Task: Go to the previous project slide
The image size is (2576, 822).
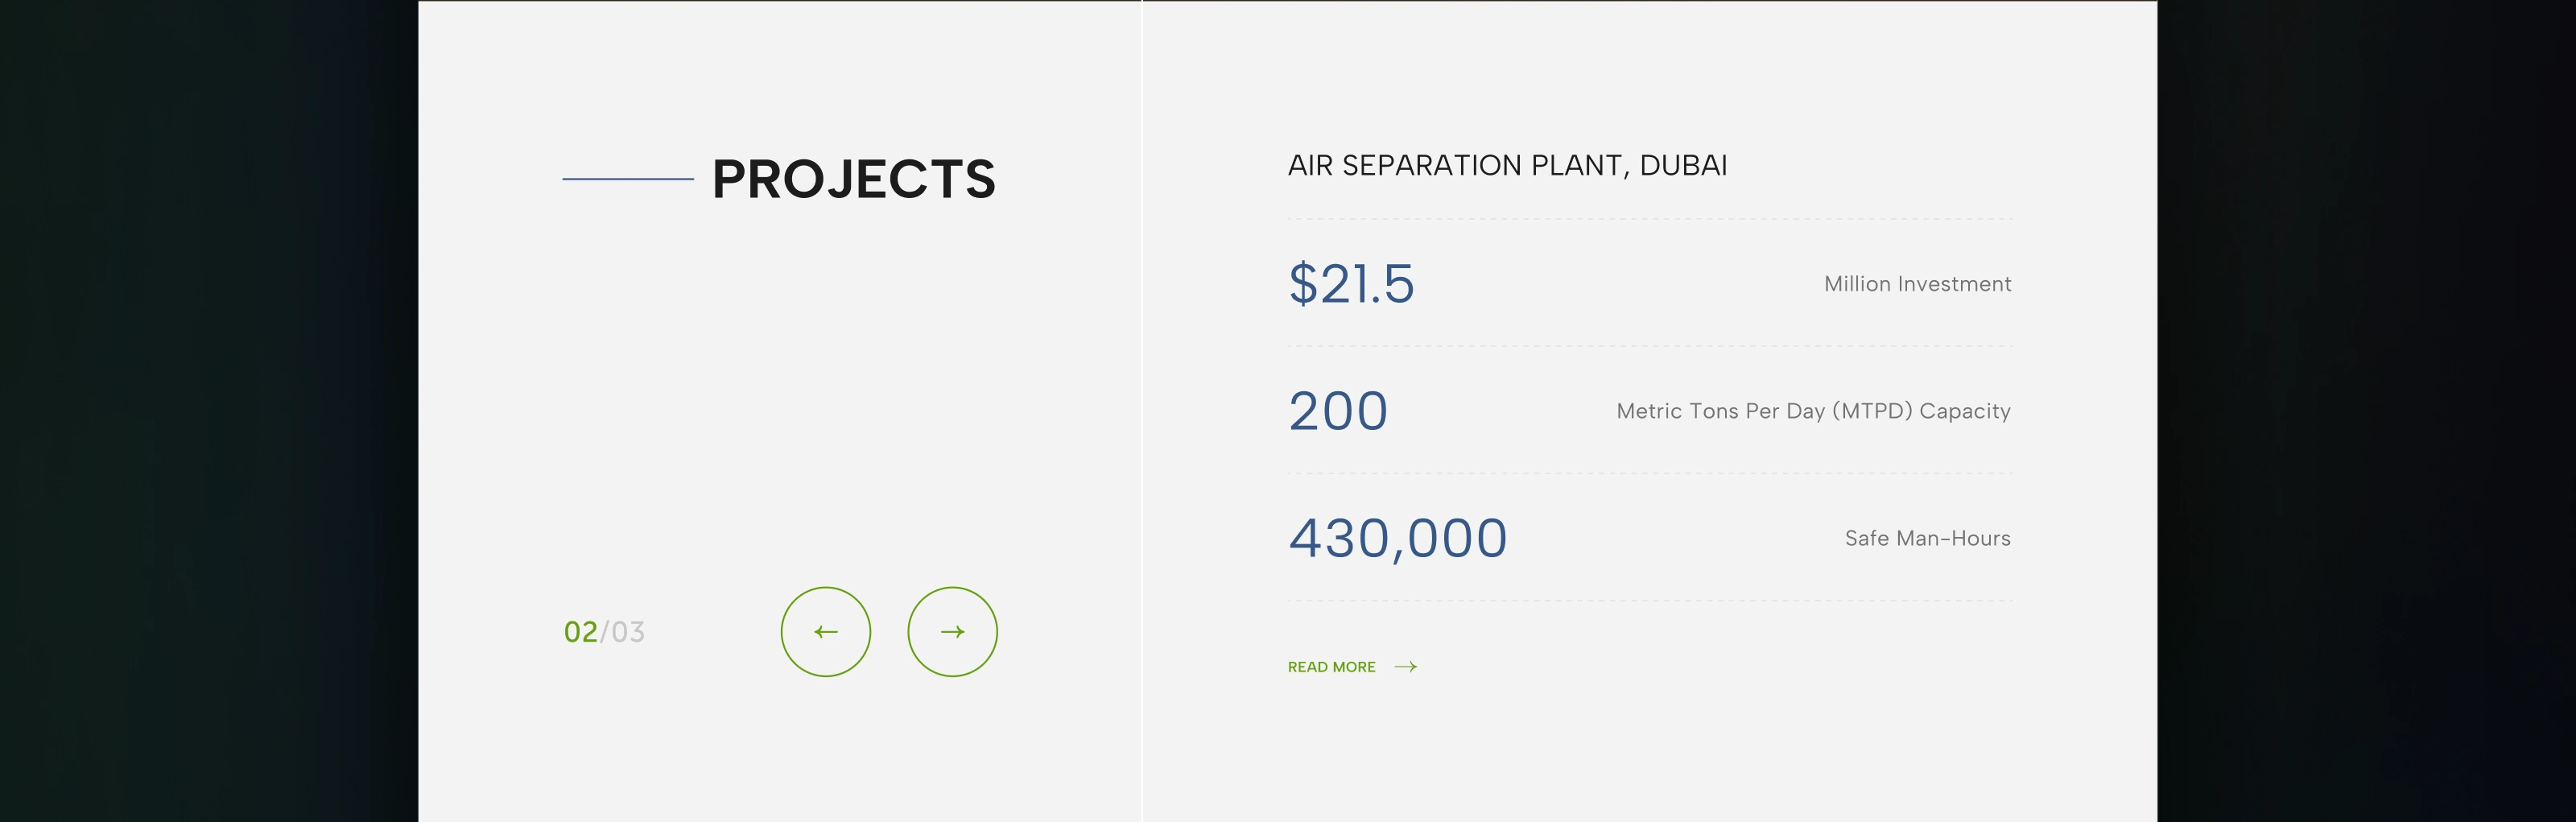Action: coord(825,632)
